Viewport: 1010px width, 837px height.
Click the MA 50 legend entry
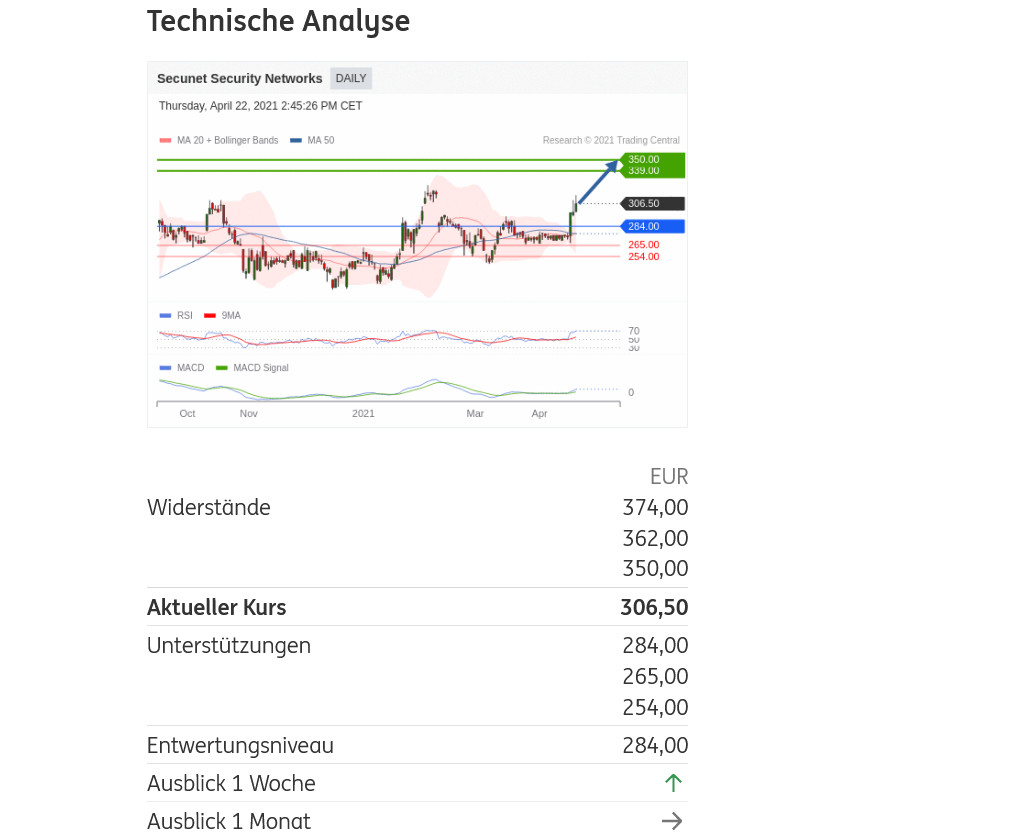(x=313, y=141)
